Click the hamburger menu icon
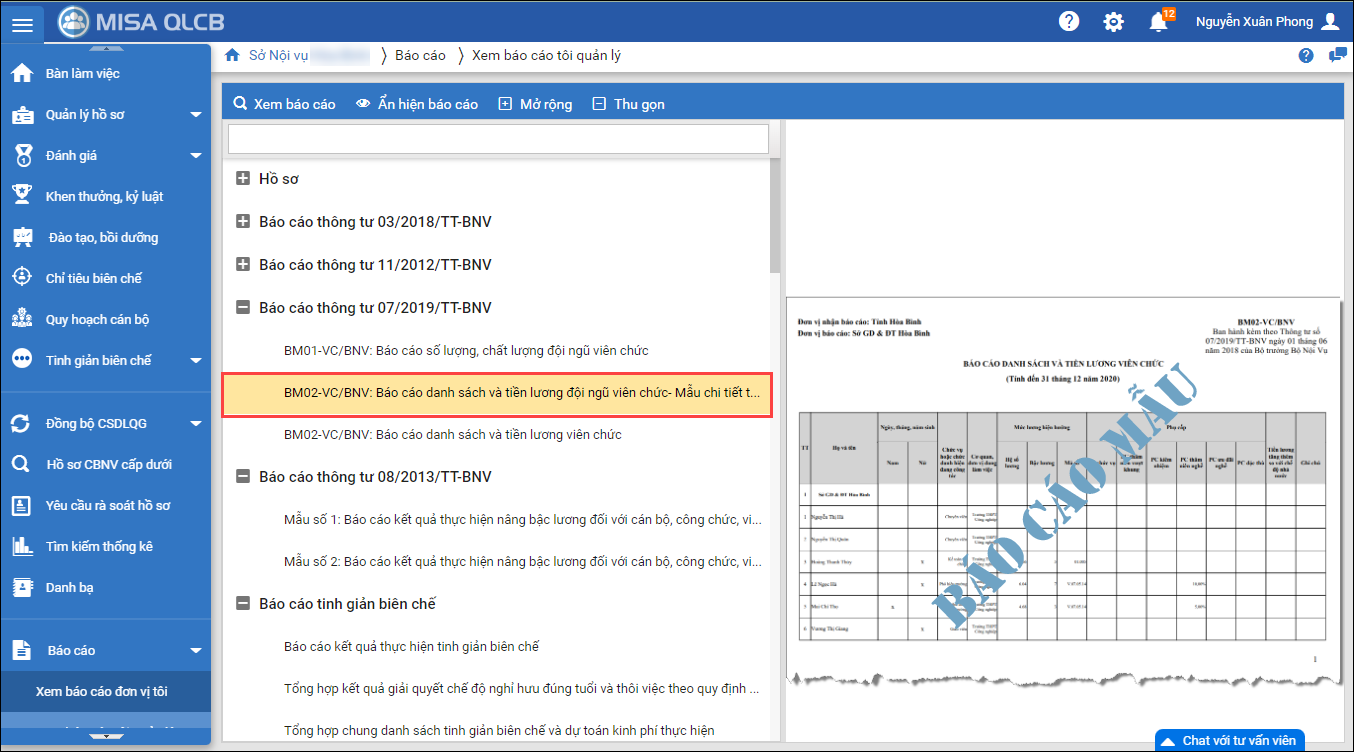 click(x=22, y=24)
